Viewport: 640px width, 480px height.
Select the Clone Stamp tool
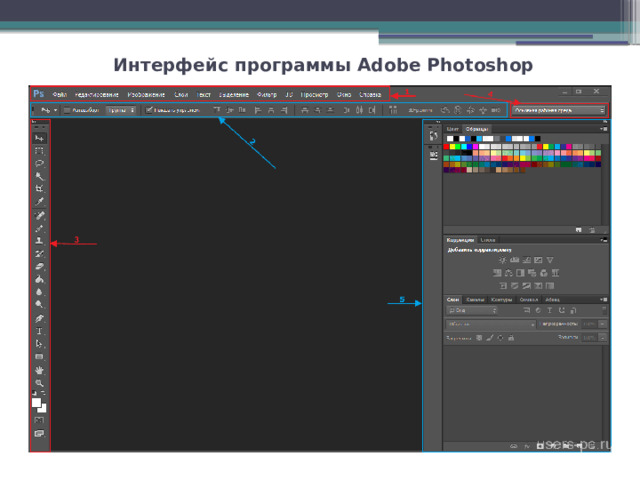tap(39, 241)
